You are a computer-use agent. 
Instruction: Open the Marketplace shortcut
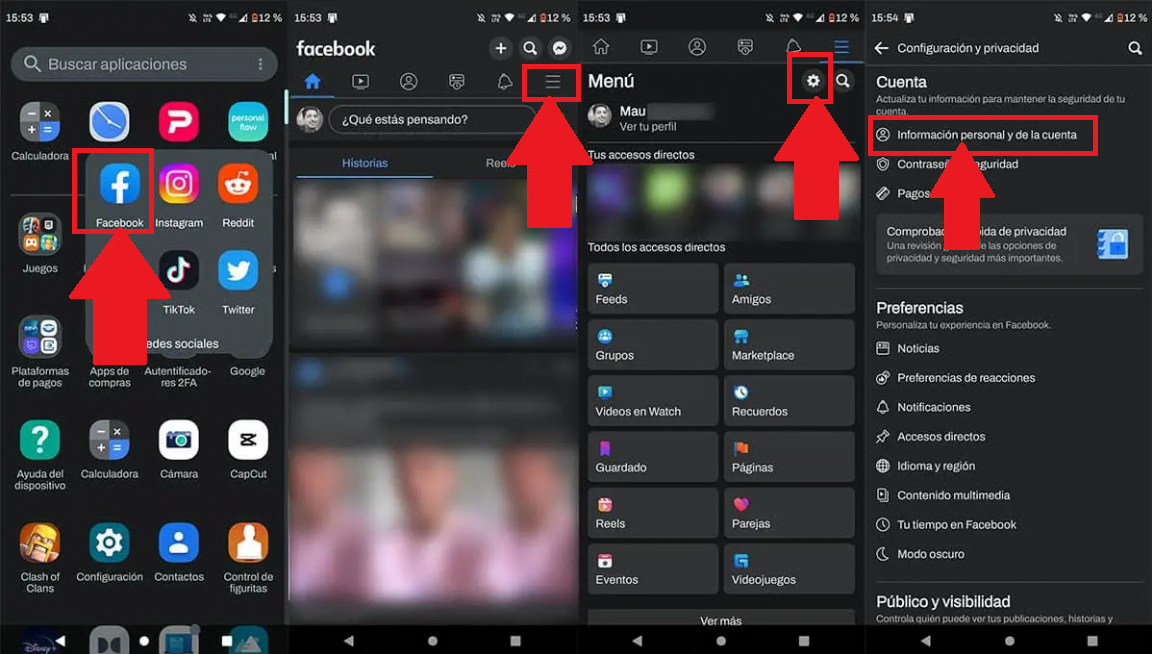pos(789,344)
